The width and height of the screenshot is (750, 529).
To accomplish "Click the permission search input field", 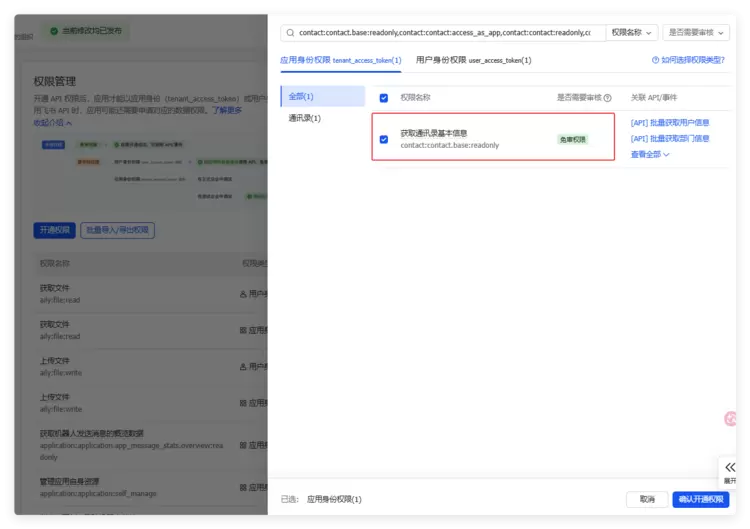I will click(x=445, y=33).
